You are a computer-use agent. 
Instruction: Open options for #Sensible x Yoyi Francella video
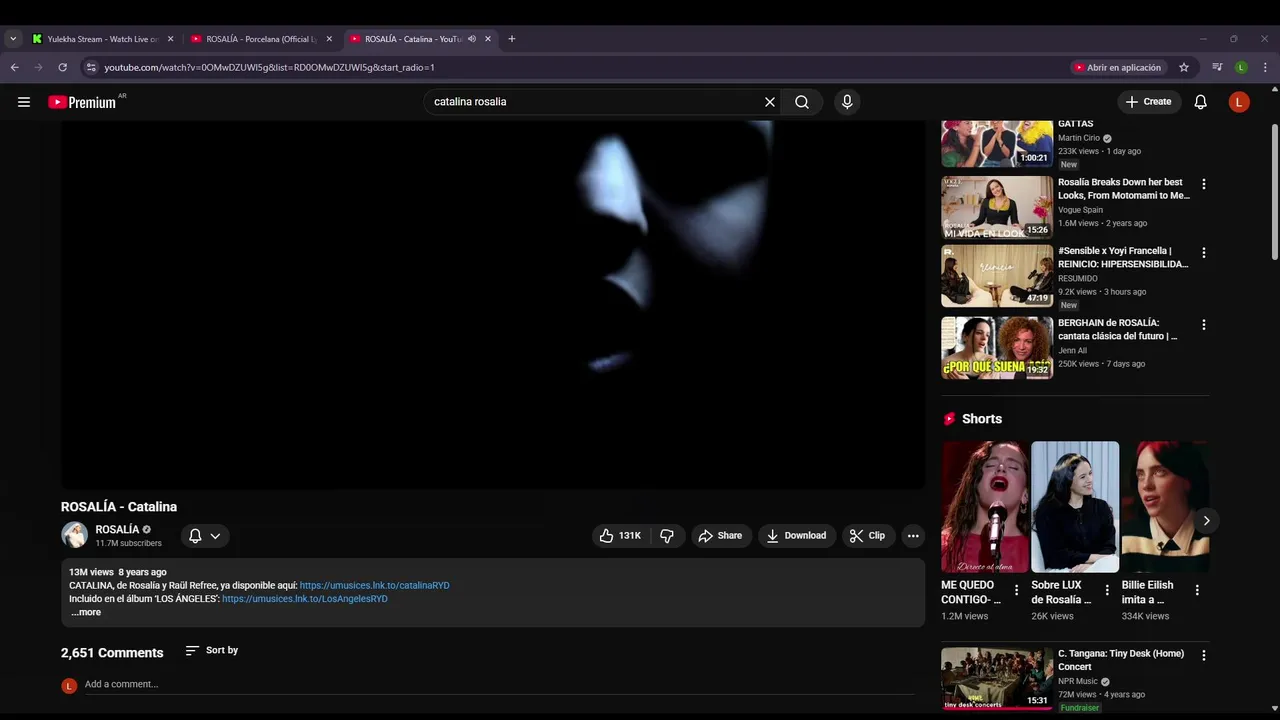point(1204,253)
